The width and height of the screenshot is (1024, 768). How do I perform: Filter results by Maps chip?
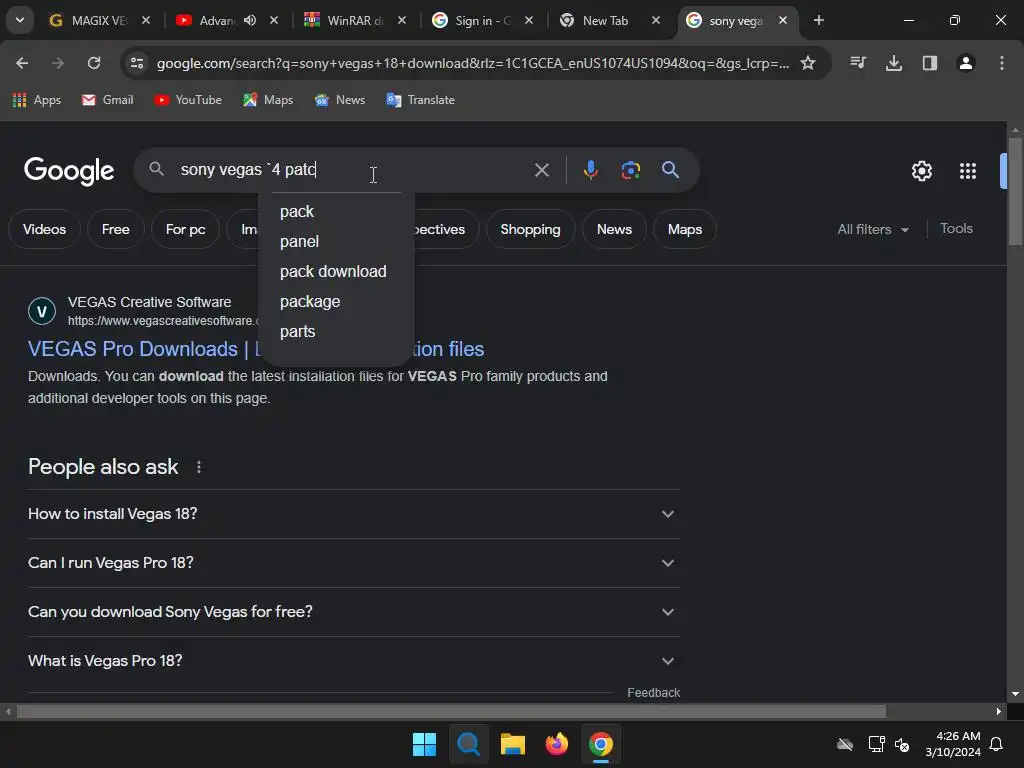click(x=684, y=229)
